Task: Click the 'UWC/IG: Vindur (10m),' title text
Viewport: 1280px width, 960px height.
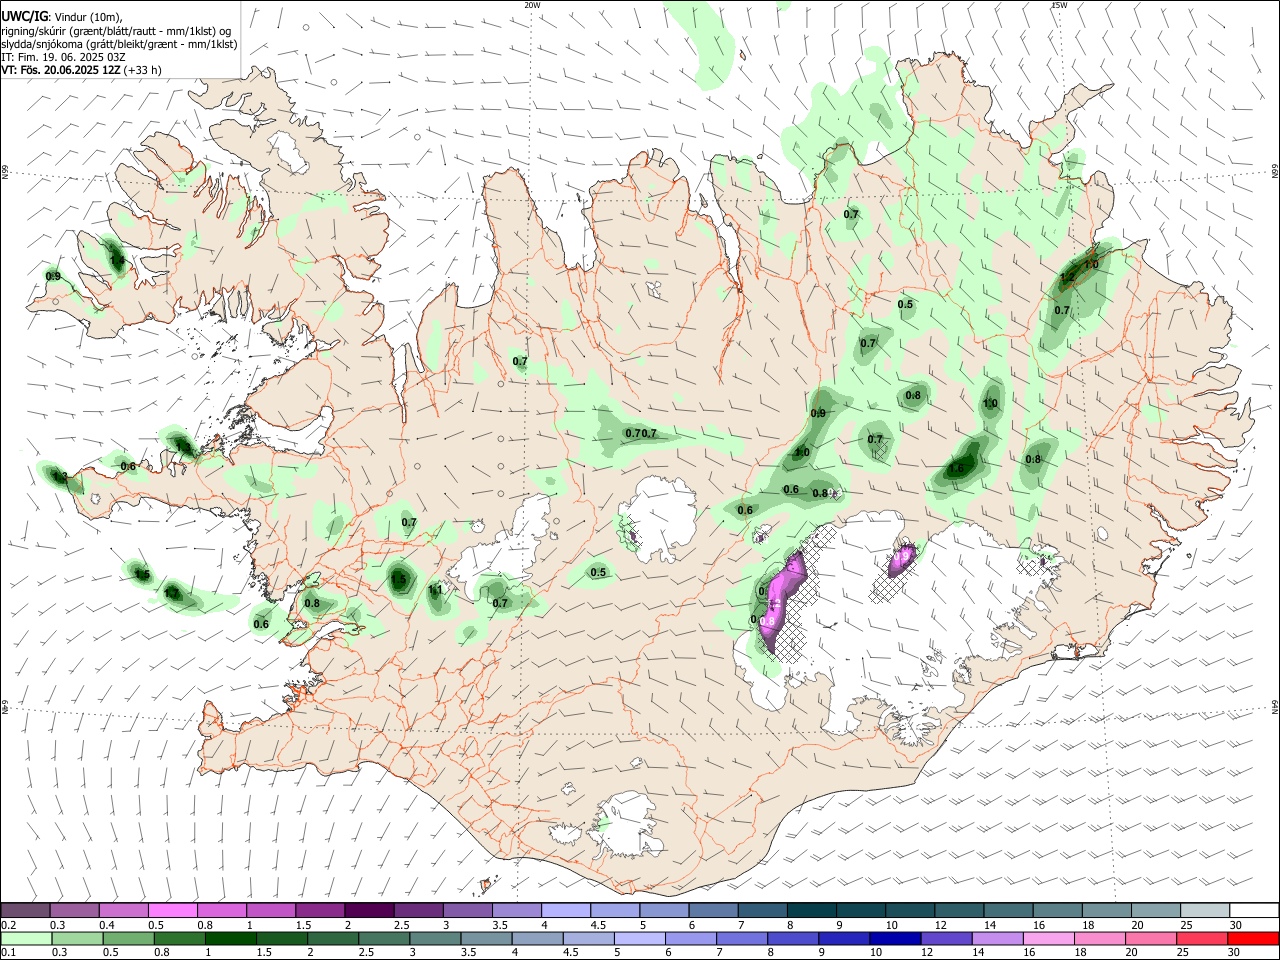Action: [x=62, y=16]
